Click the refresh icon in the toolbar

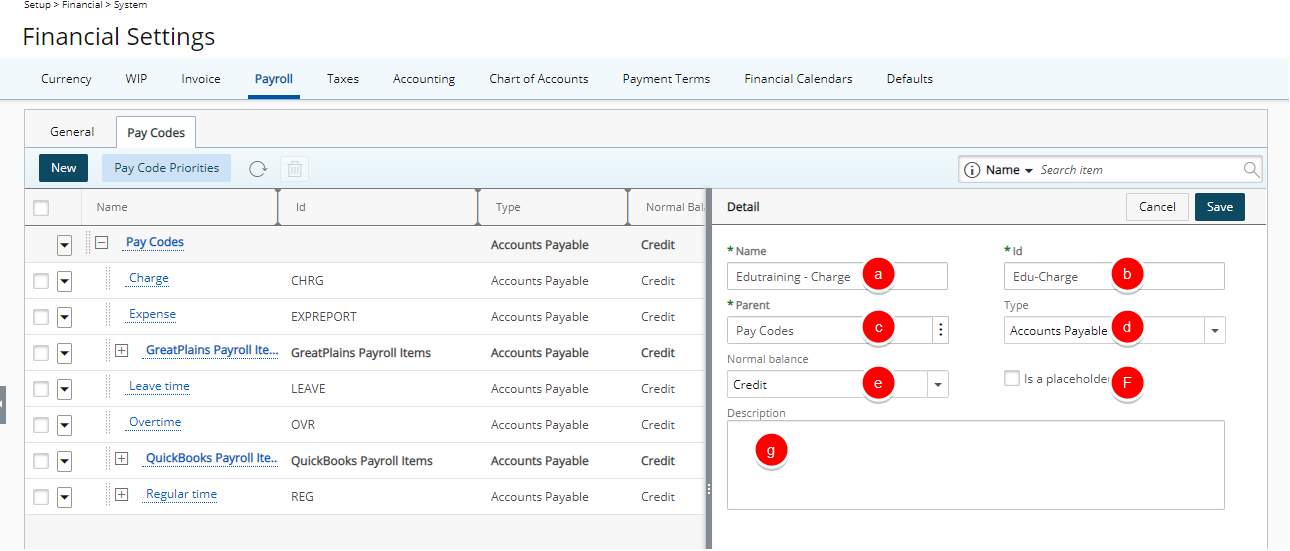pyautogui.click(x=258, y=169)
